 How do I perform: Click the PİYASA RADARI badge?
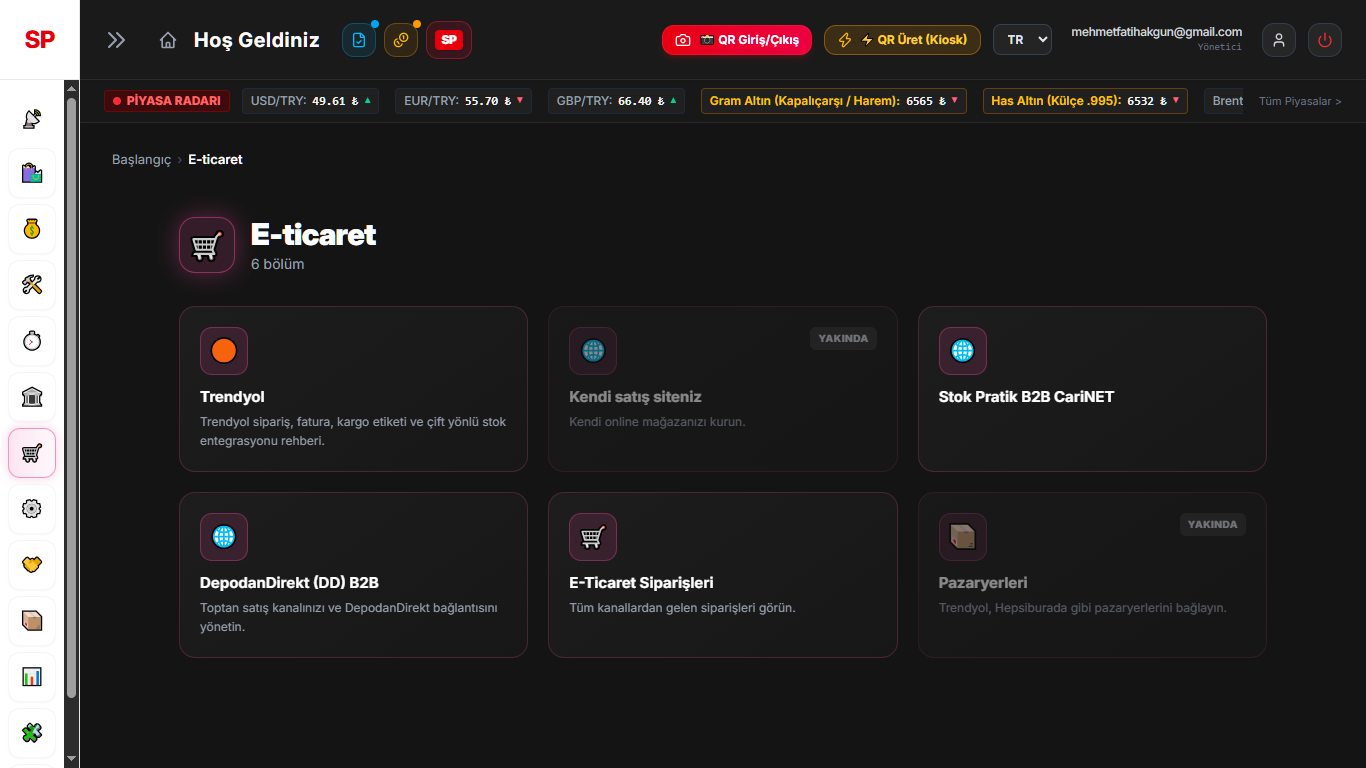167,101
